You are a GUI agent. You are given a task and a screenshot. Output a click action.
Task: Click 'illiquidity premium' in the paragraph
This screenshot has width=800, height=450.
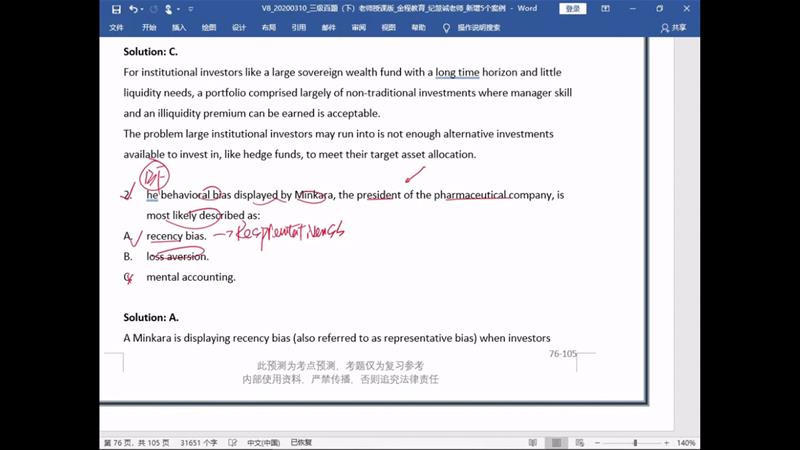click(202, 113)
